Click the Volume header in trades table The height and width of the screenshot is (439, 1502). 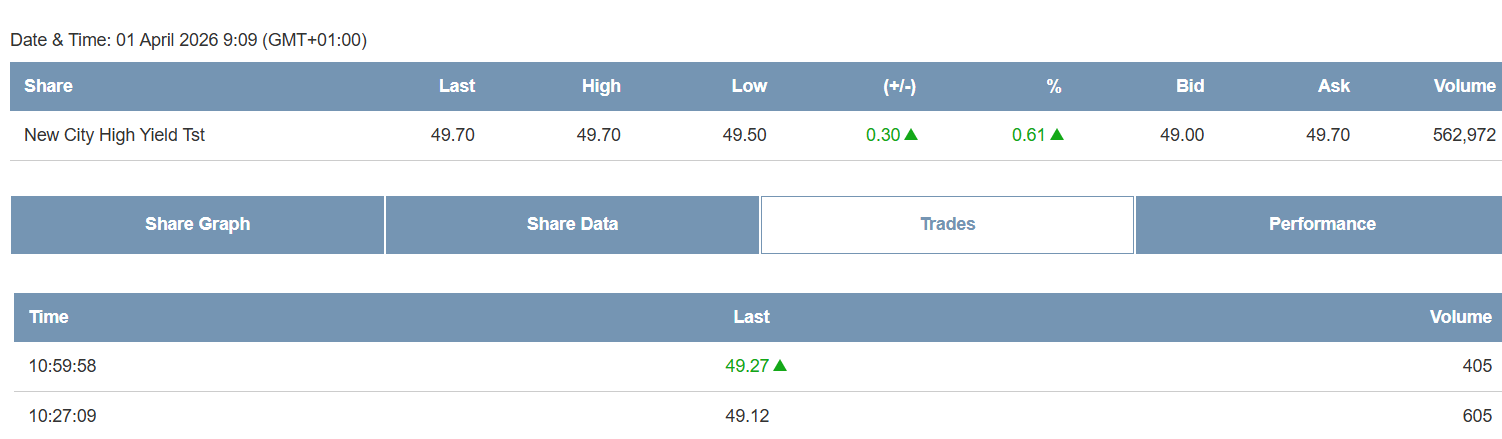1460,317
